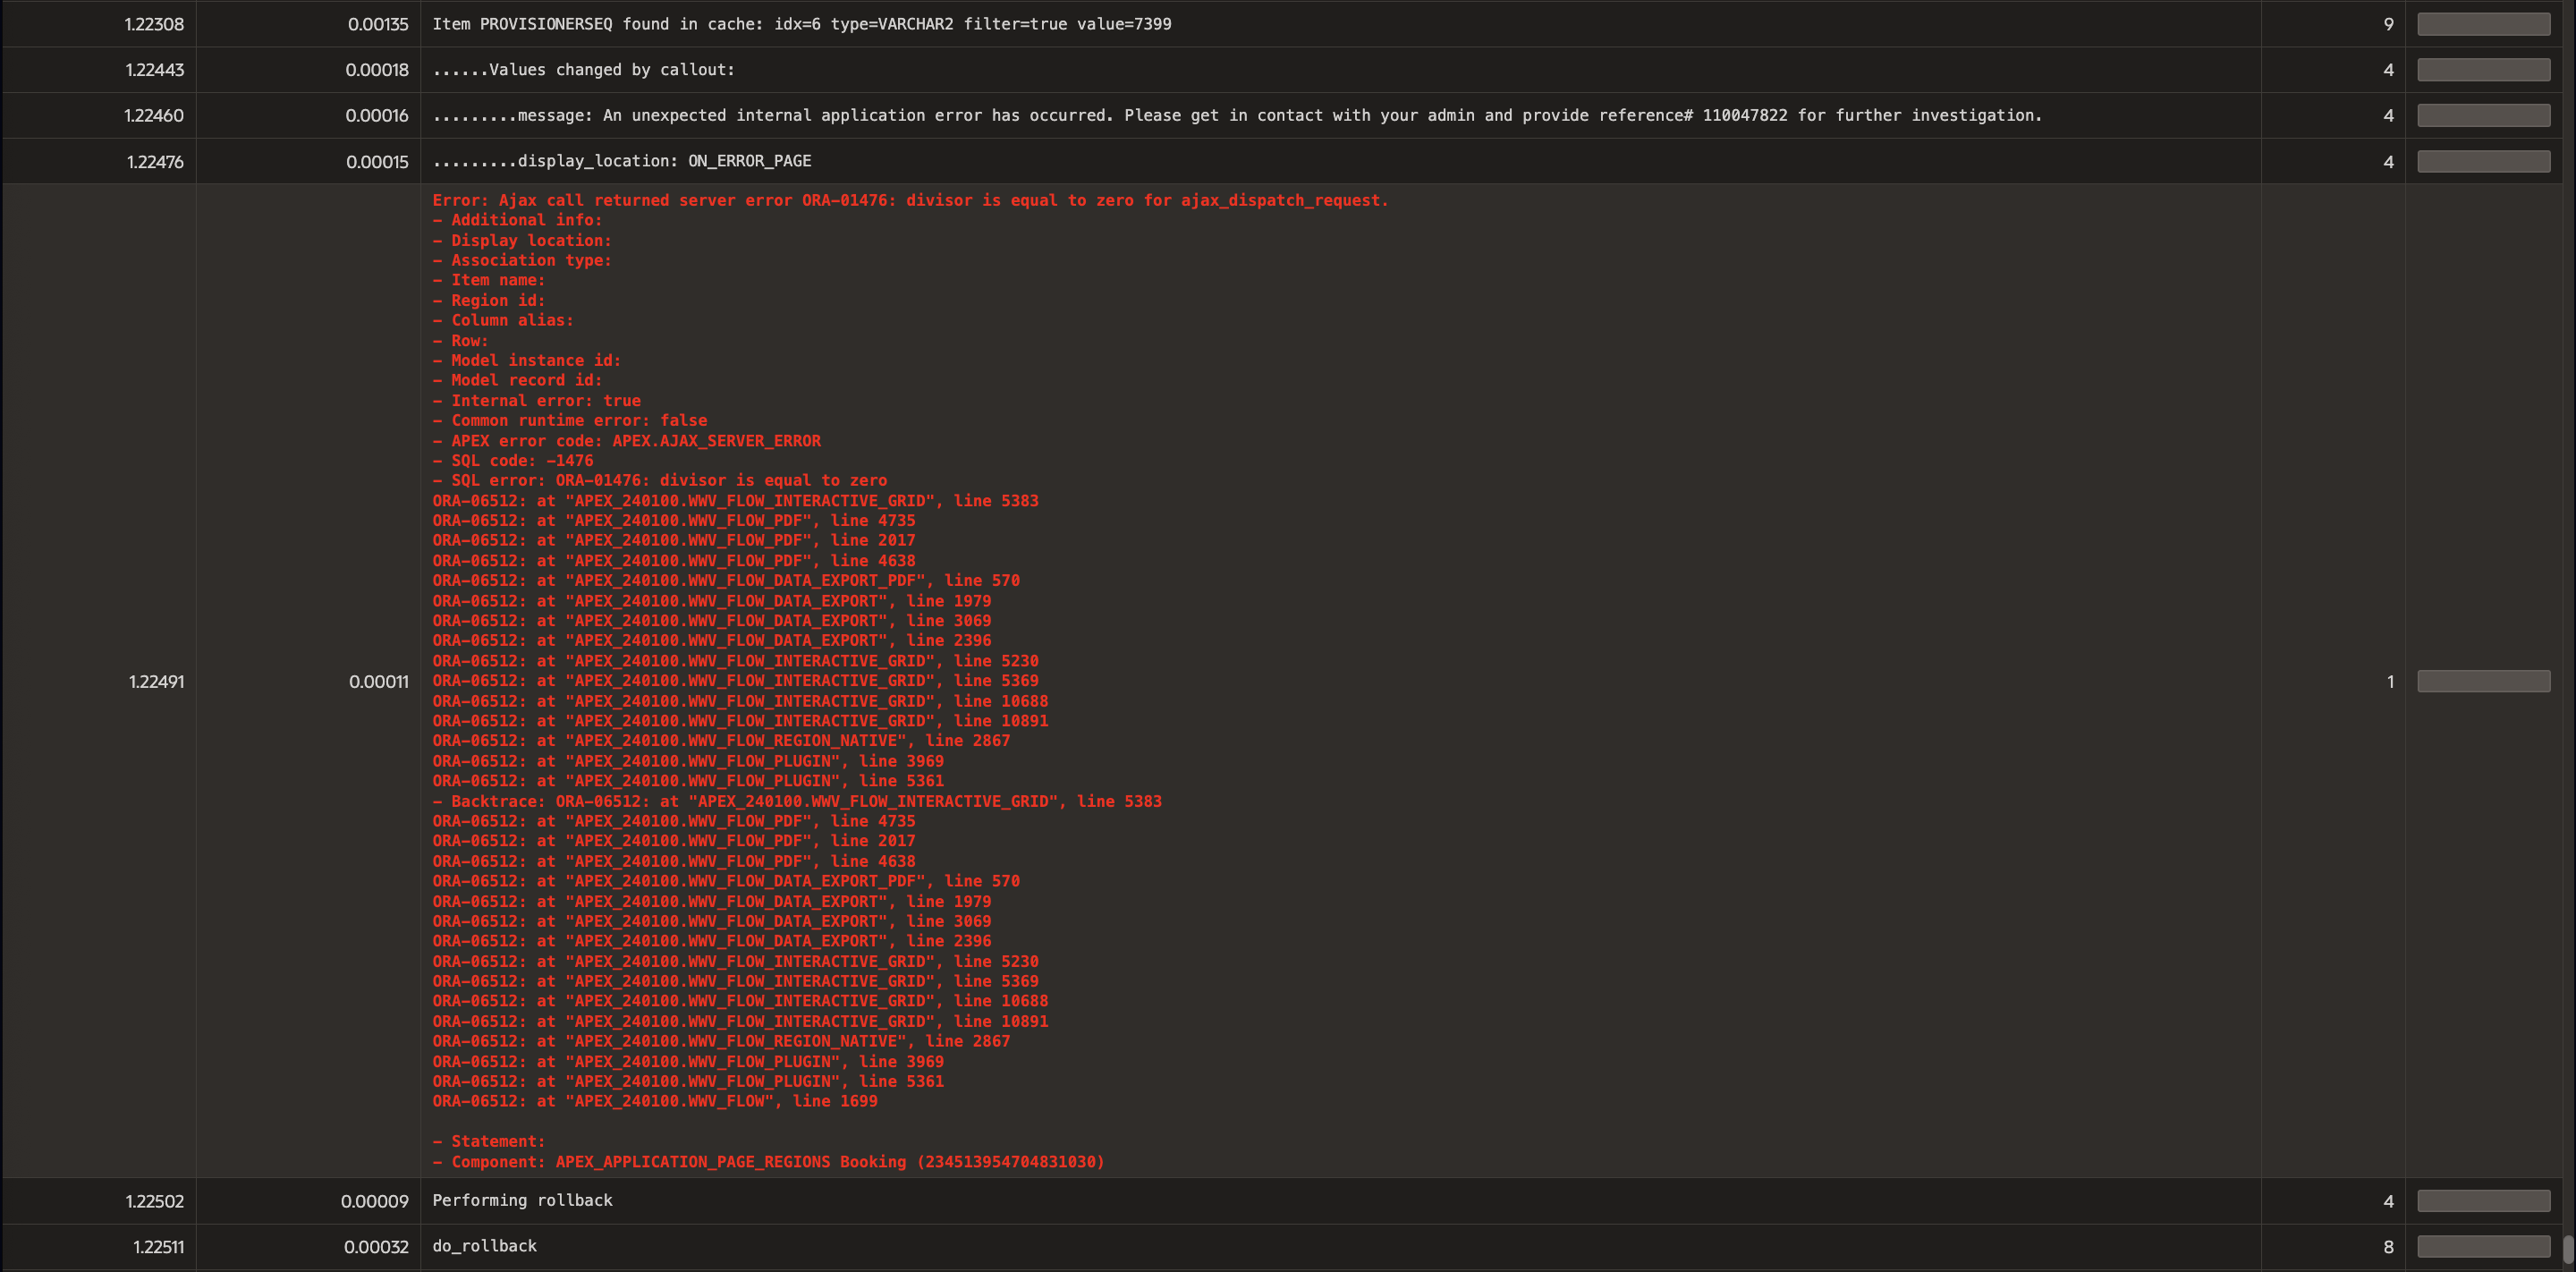Click the vertical scrollbar thumb at right edge

(2567, 1248)
